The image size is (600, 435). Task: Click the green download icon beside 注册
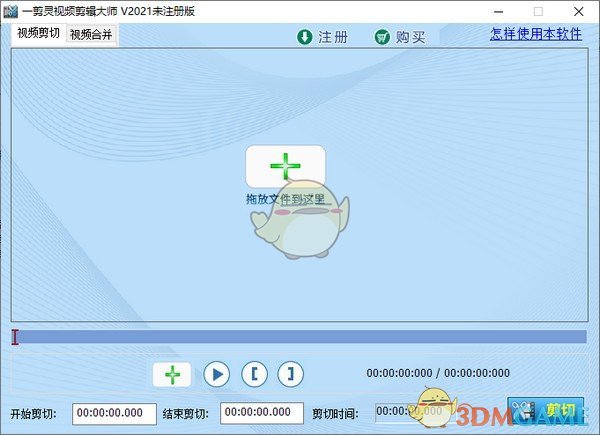(x=305, y=37)
